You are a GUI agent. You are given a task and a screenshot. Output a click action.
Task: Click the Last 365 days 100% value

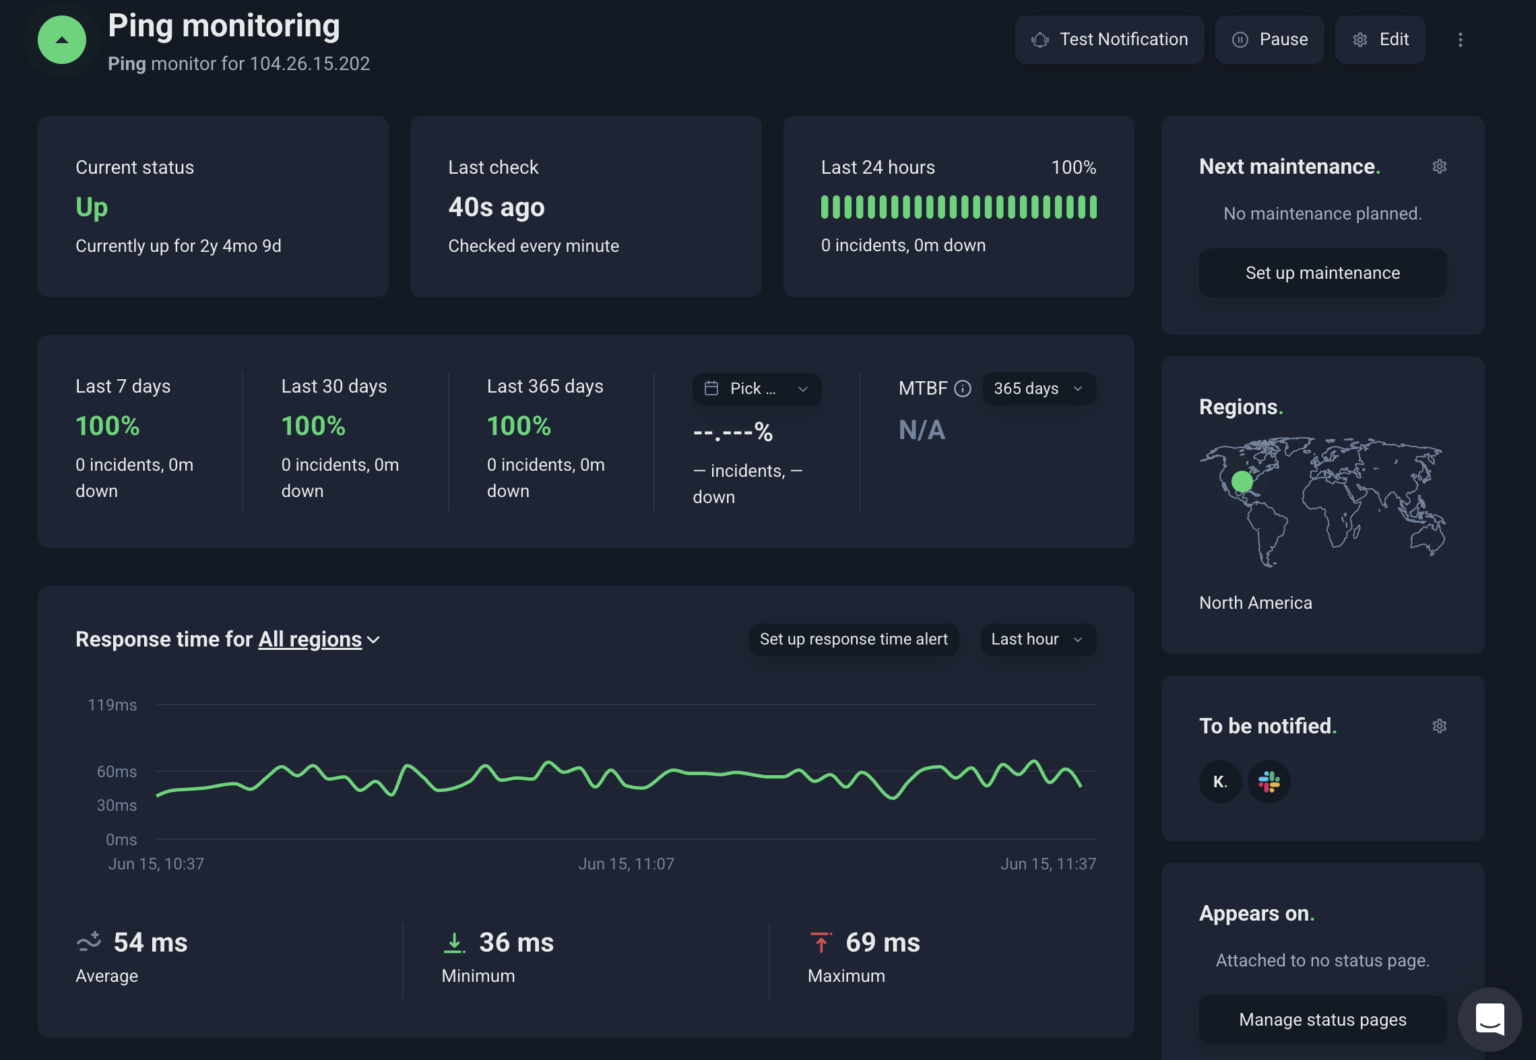click(519, 426)
